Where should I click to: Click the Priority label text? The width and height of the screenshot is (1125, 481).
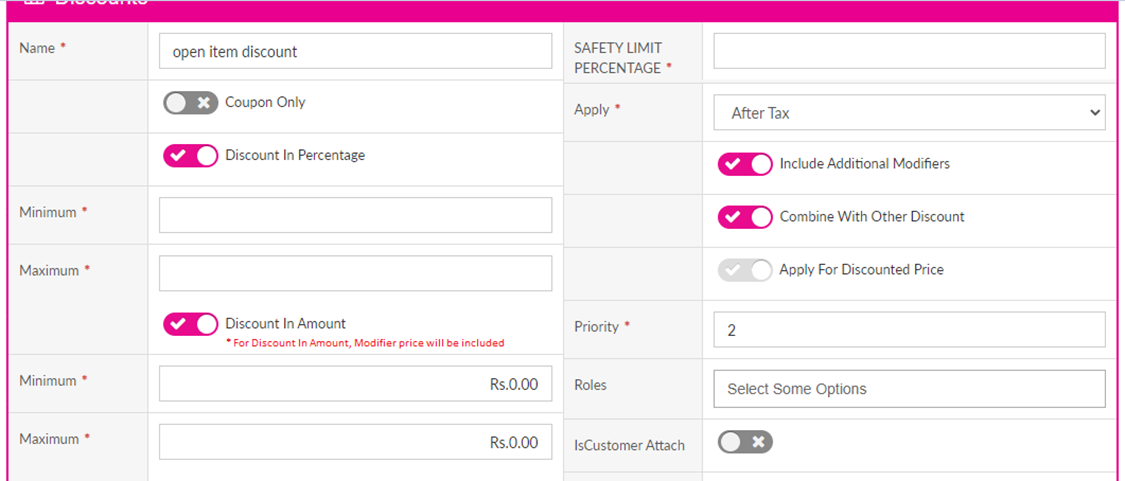[x=598, y=327]
